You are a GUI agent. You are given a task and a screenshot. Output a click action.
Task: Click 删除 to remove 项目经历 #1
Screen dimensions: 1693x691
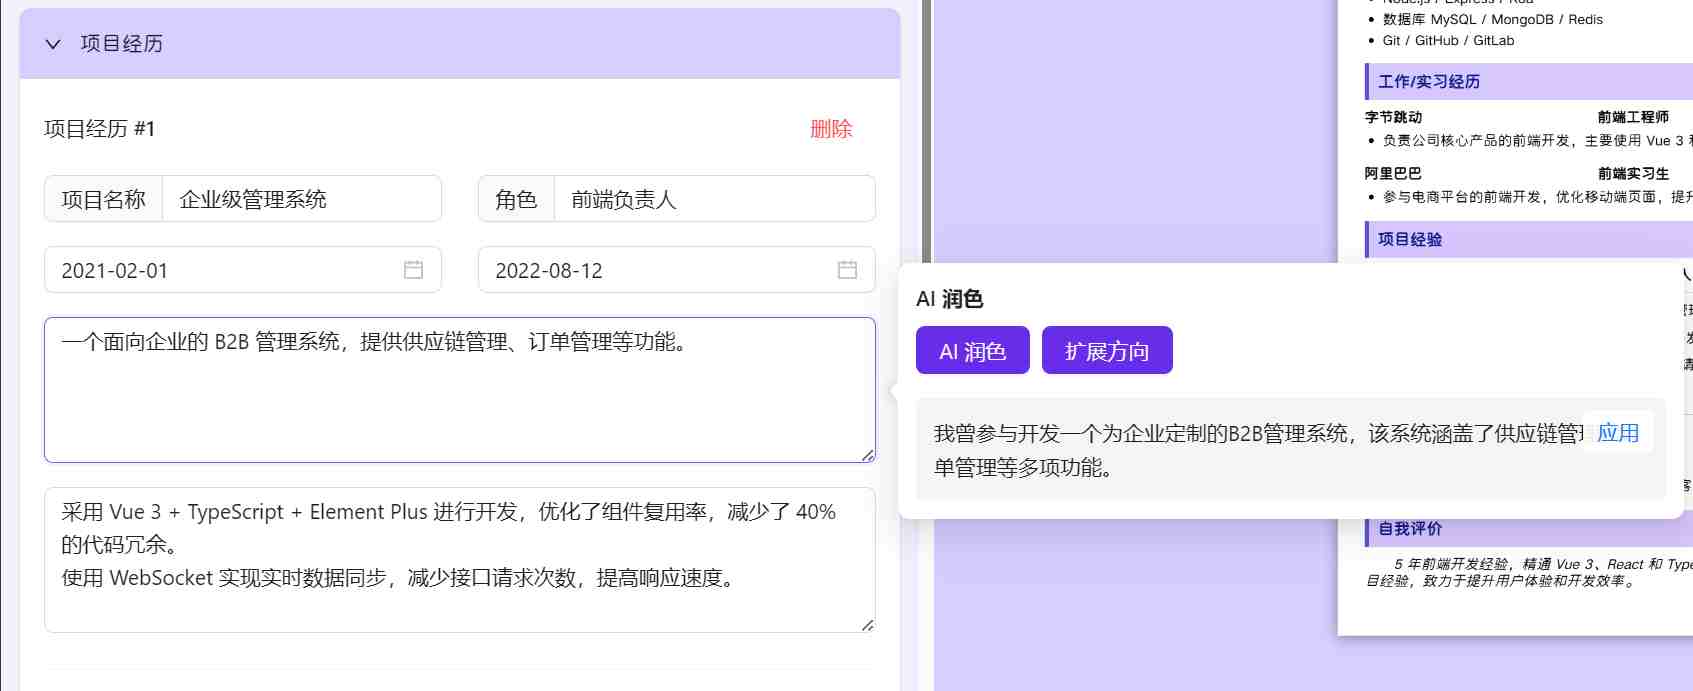pos(830,129)
